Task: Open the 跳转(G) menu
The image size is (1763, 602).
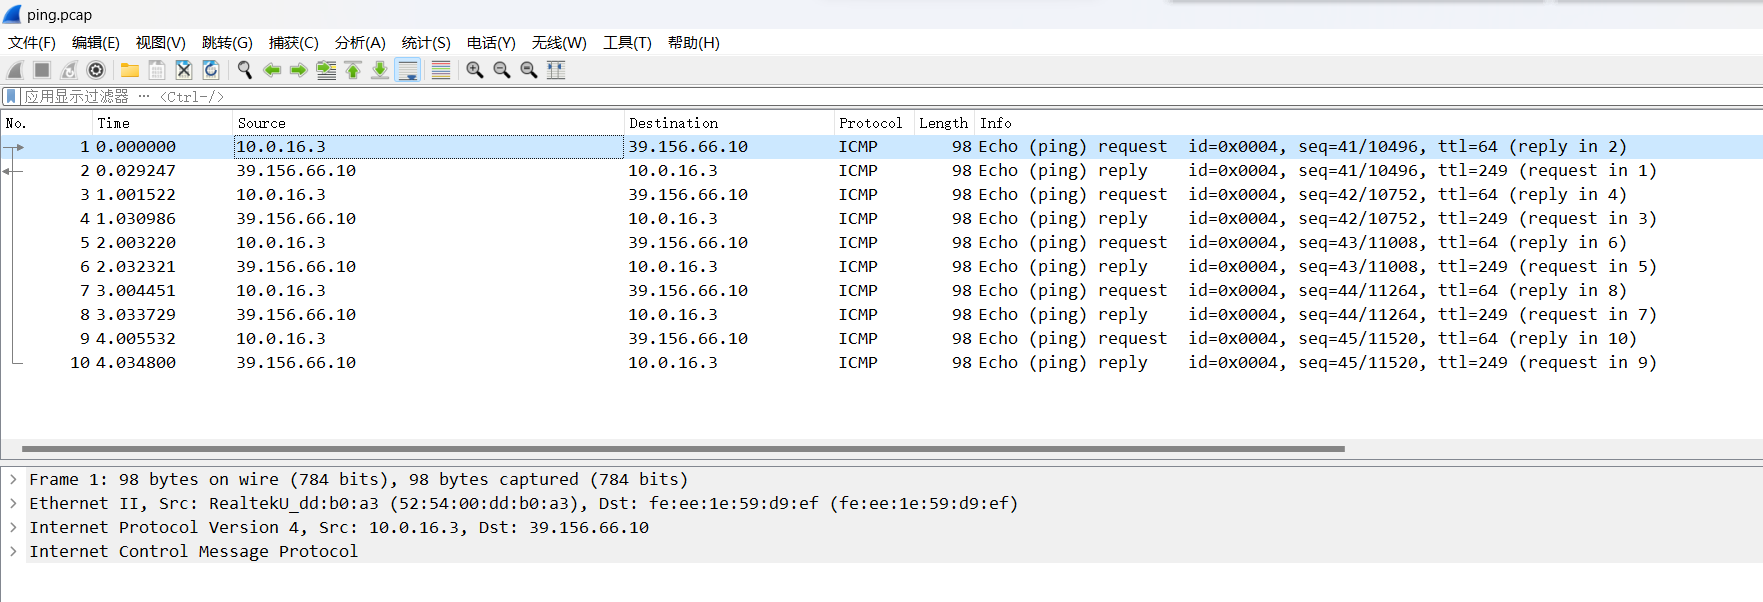Action: [227, 42]
